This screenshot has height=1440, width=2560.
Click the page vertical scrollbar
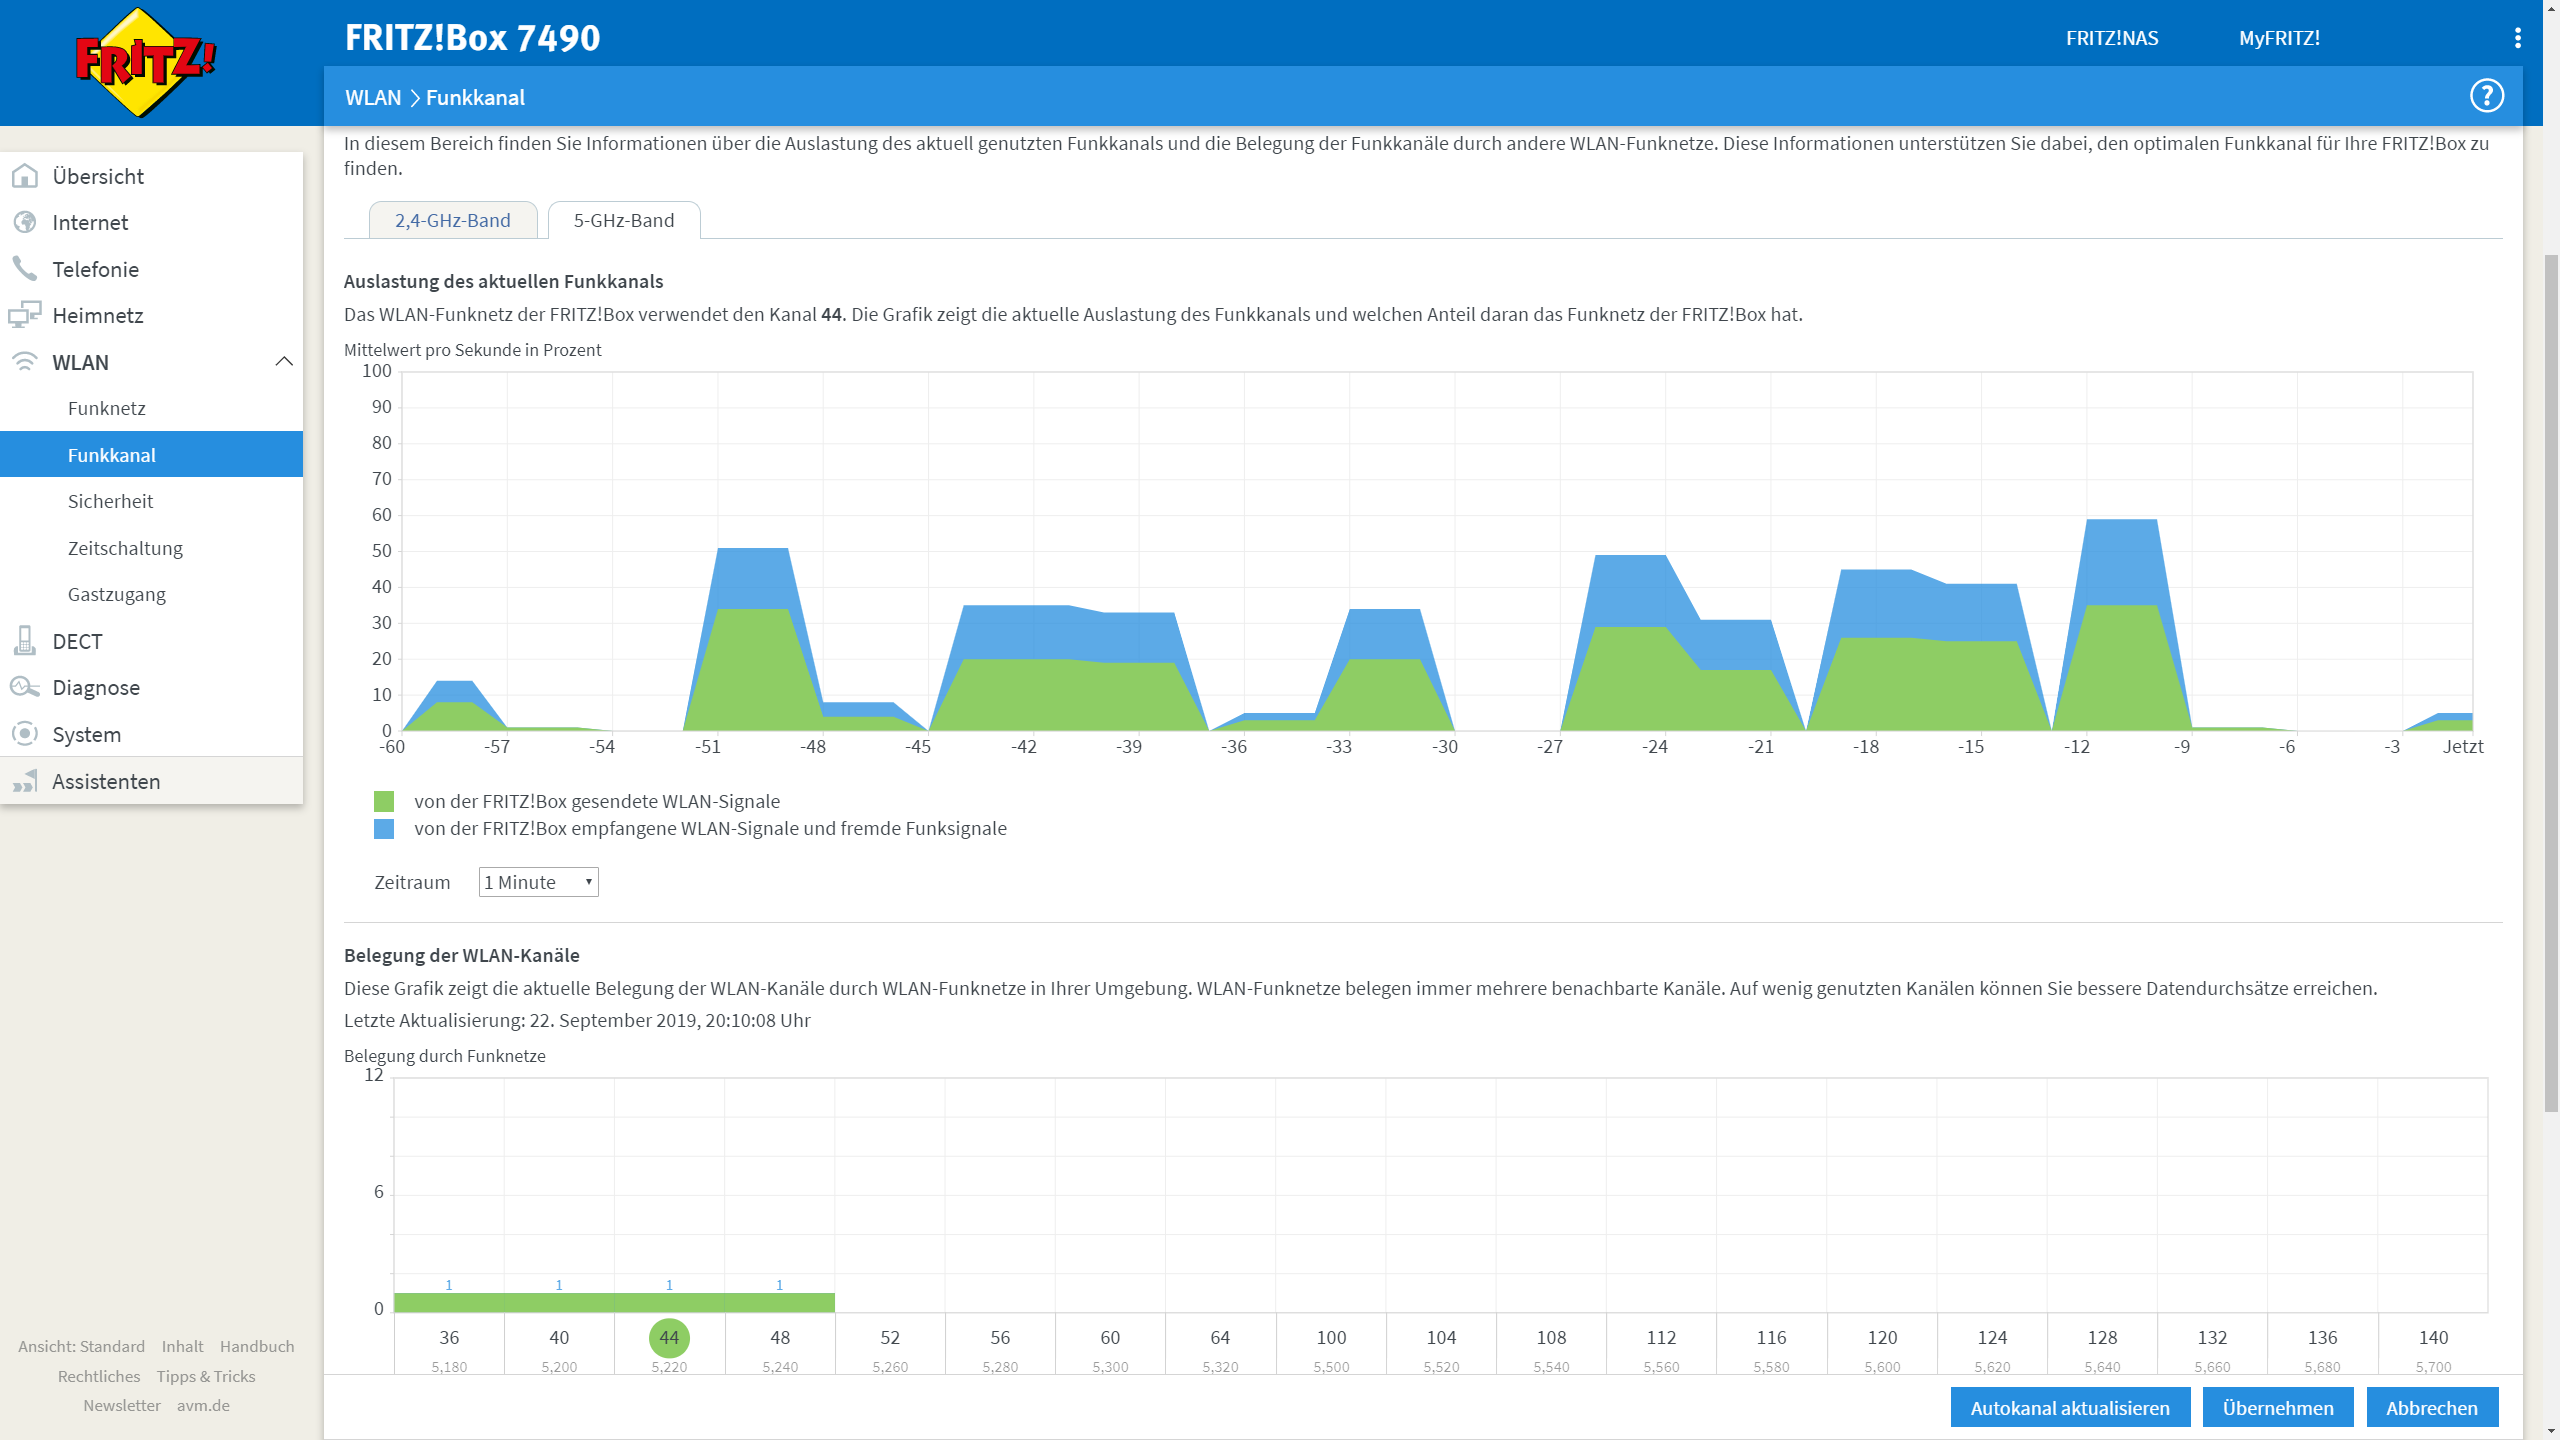(x=2551, y=683)
